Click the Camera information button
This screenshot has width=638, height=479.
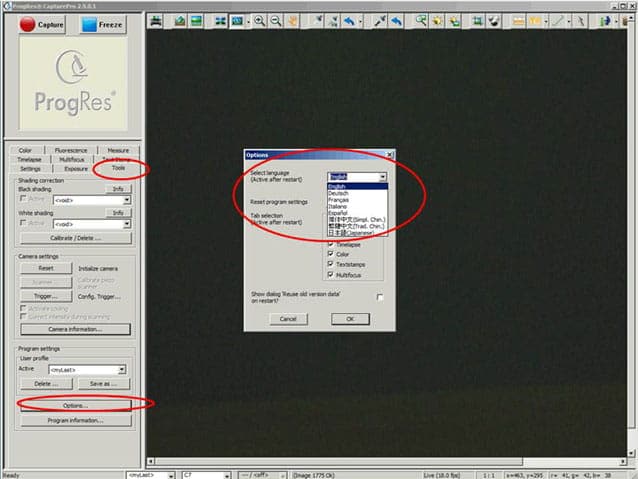(x=75, y=329)
